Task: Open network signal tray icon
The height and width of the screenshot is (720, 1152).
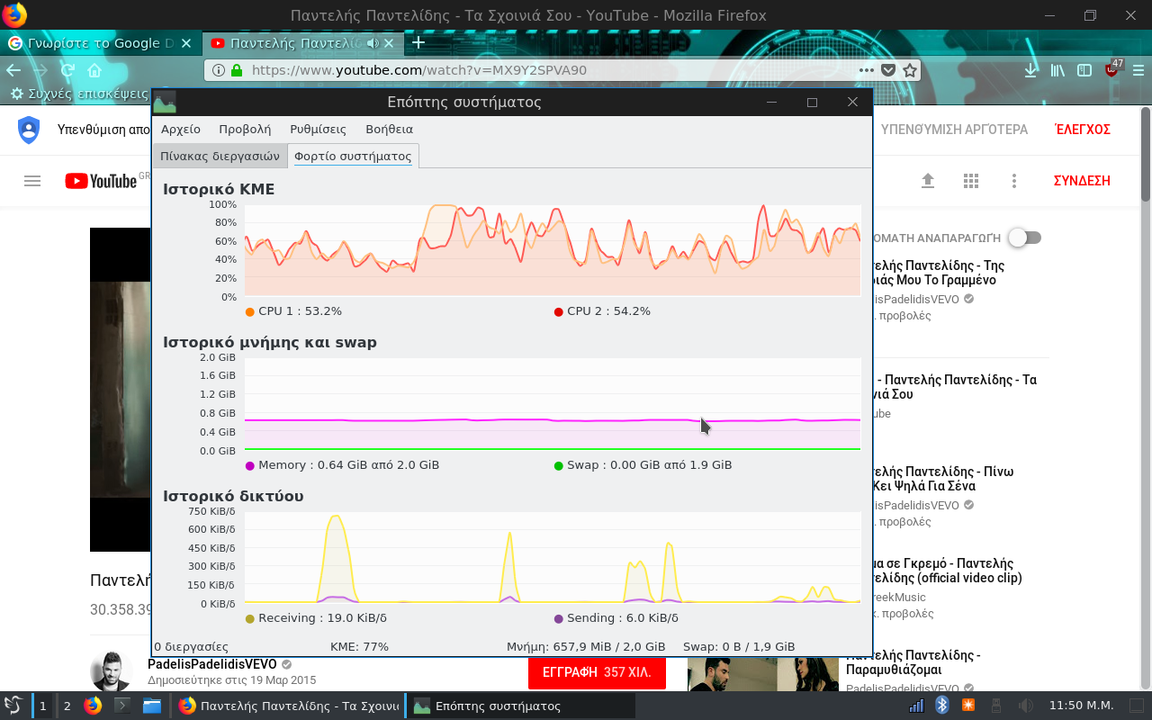Action: pyautogui.click(x=916, y=706)
